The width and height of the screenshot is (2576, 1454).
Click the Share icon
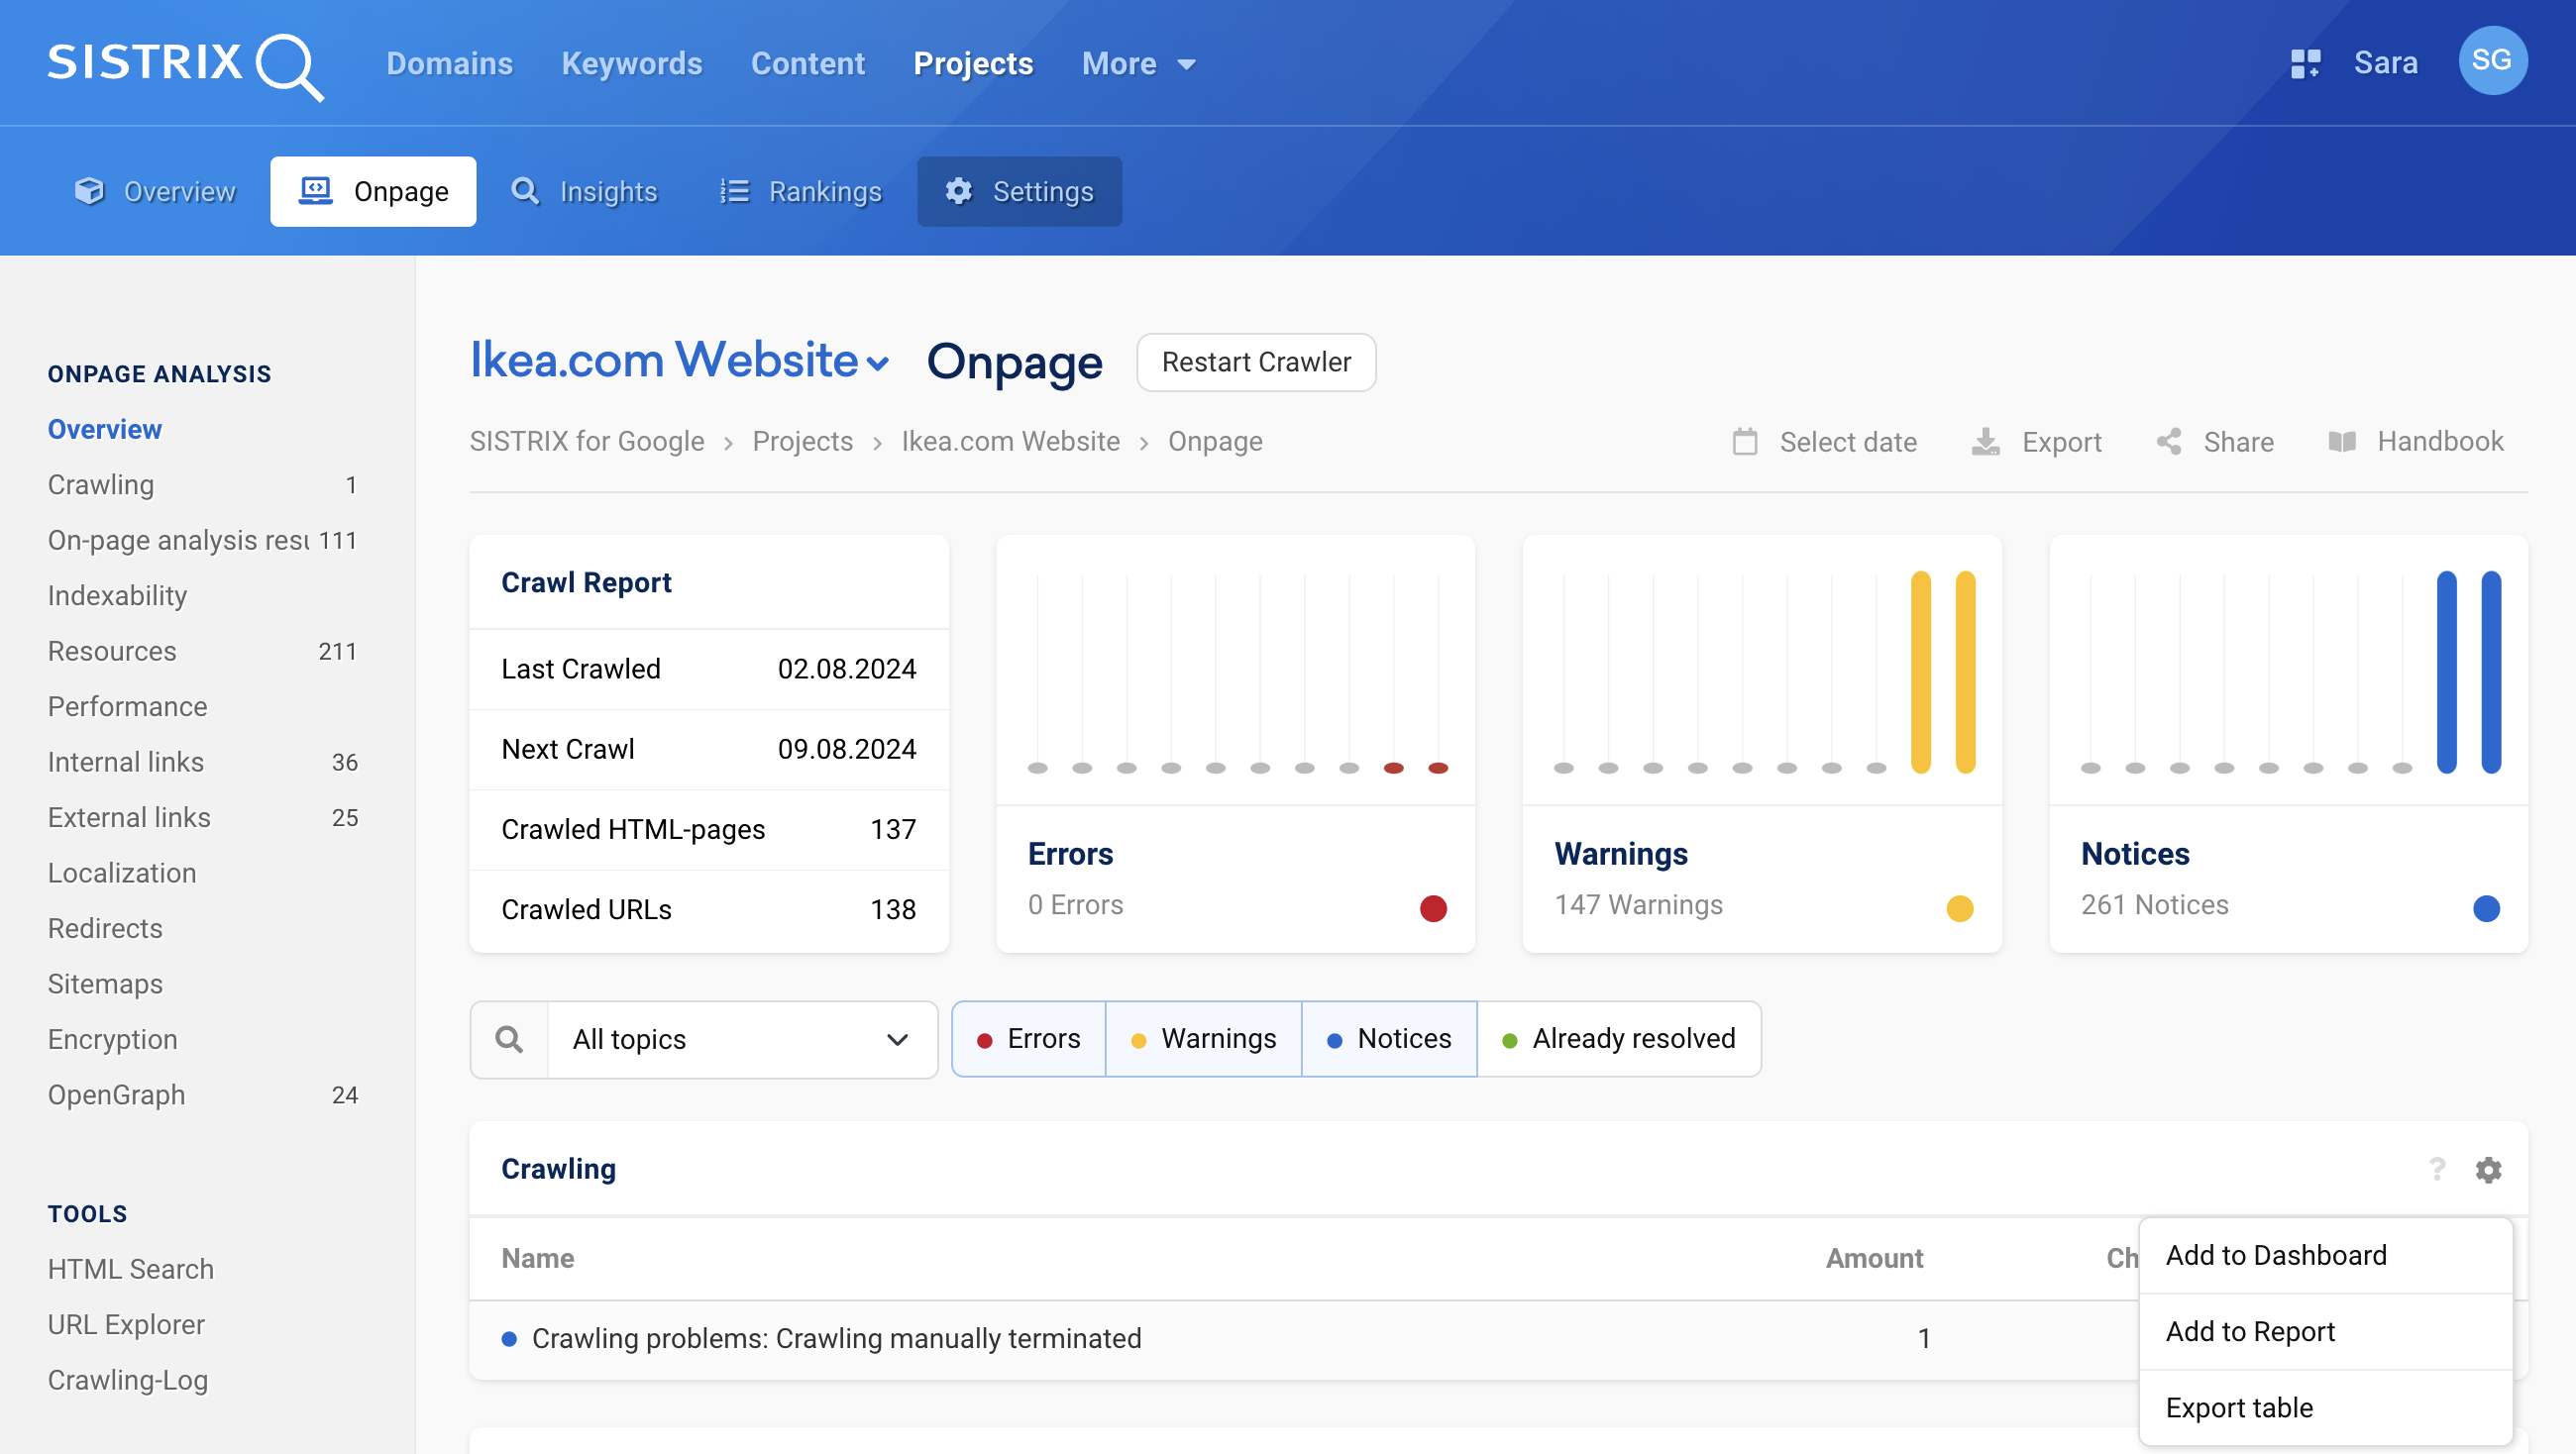click(2169, 442)
